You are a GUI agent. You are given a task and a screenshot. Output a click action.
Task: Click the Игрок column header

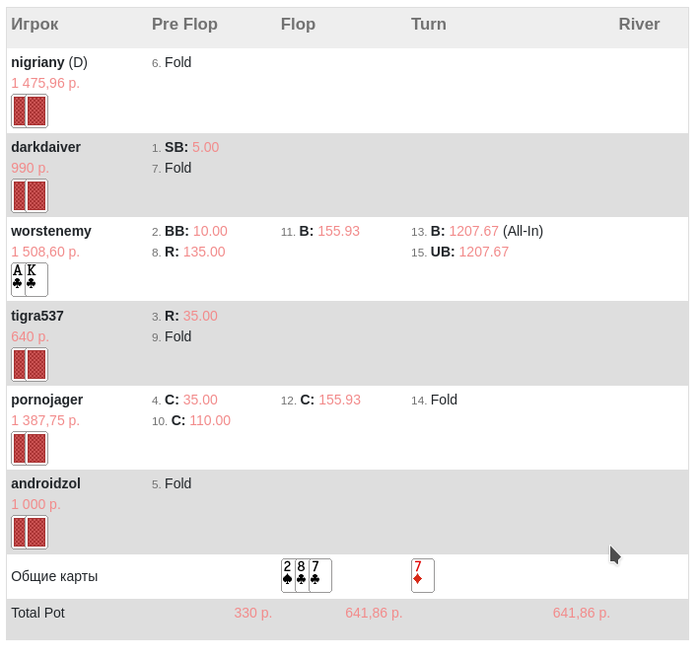(x=35, y=24)
